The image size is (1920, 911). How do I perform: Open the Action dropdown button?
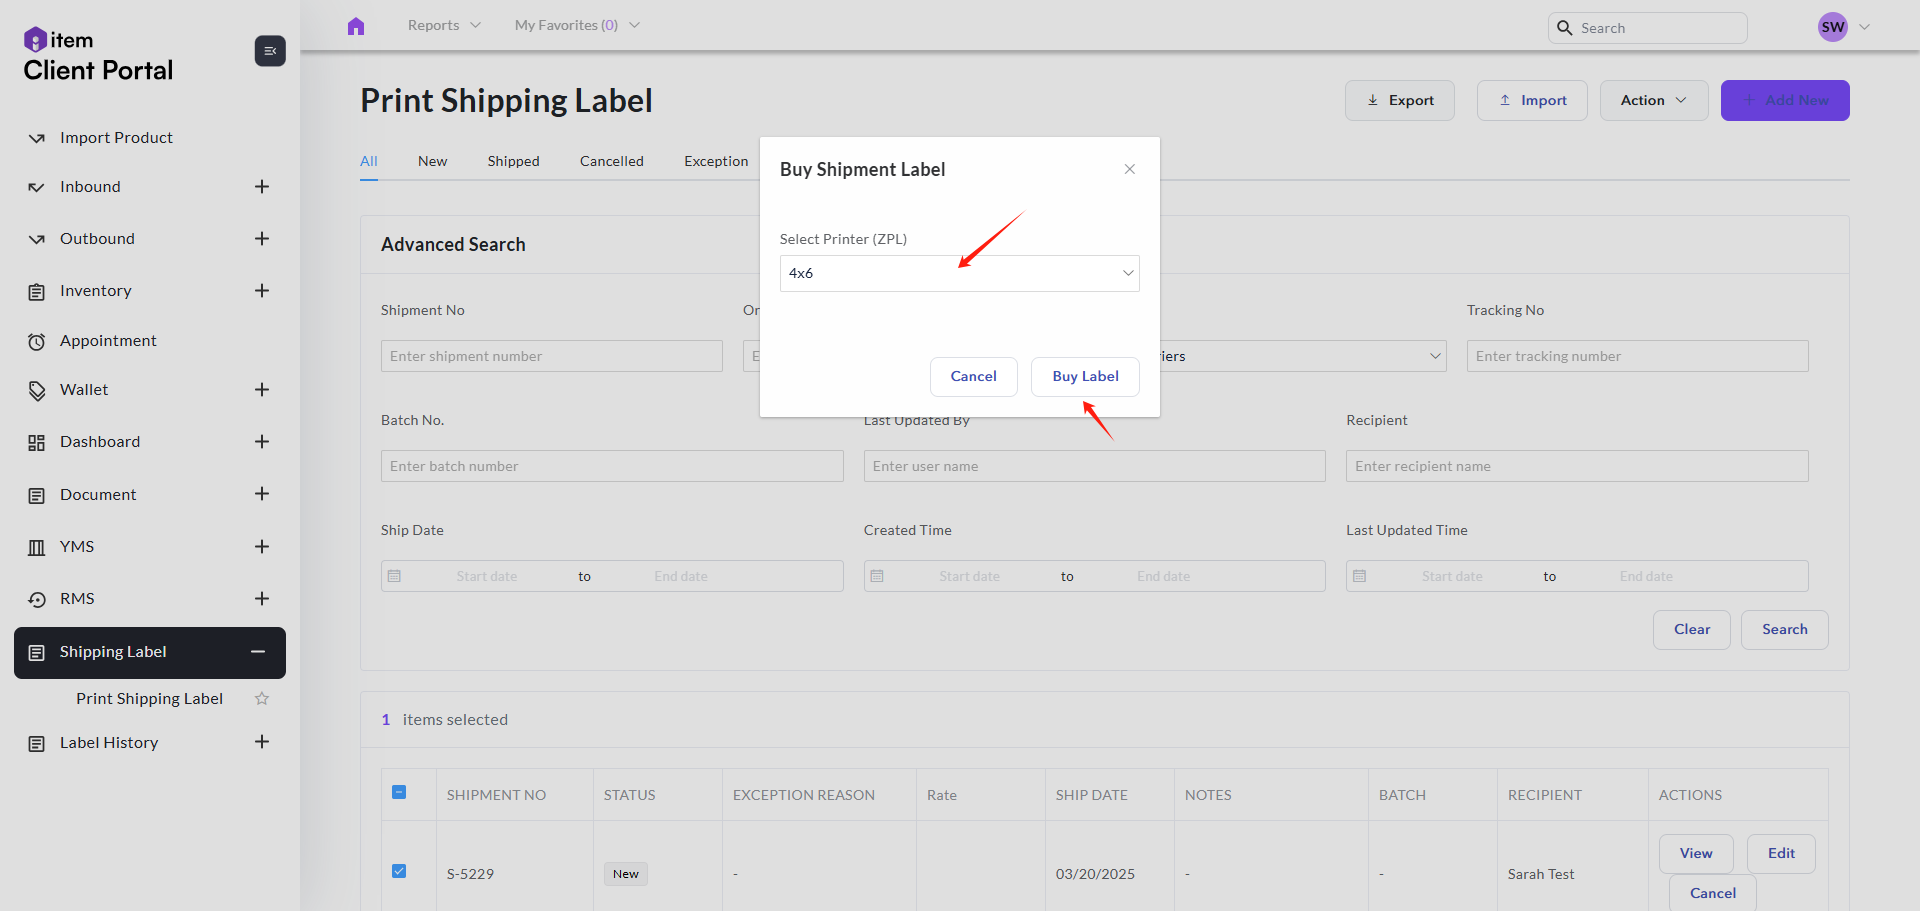click(1653, 100)
